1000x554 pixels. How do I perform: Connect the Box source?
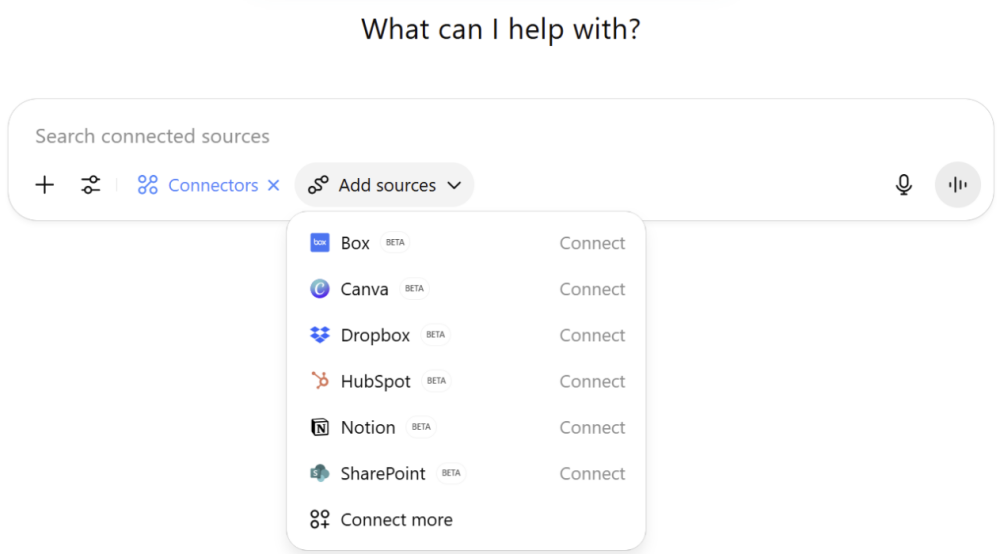(592, 243)
